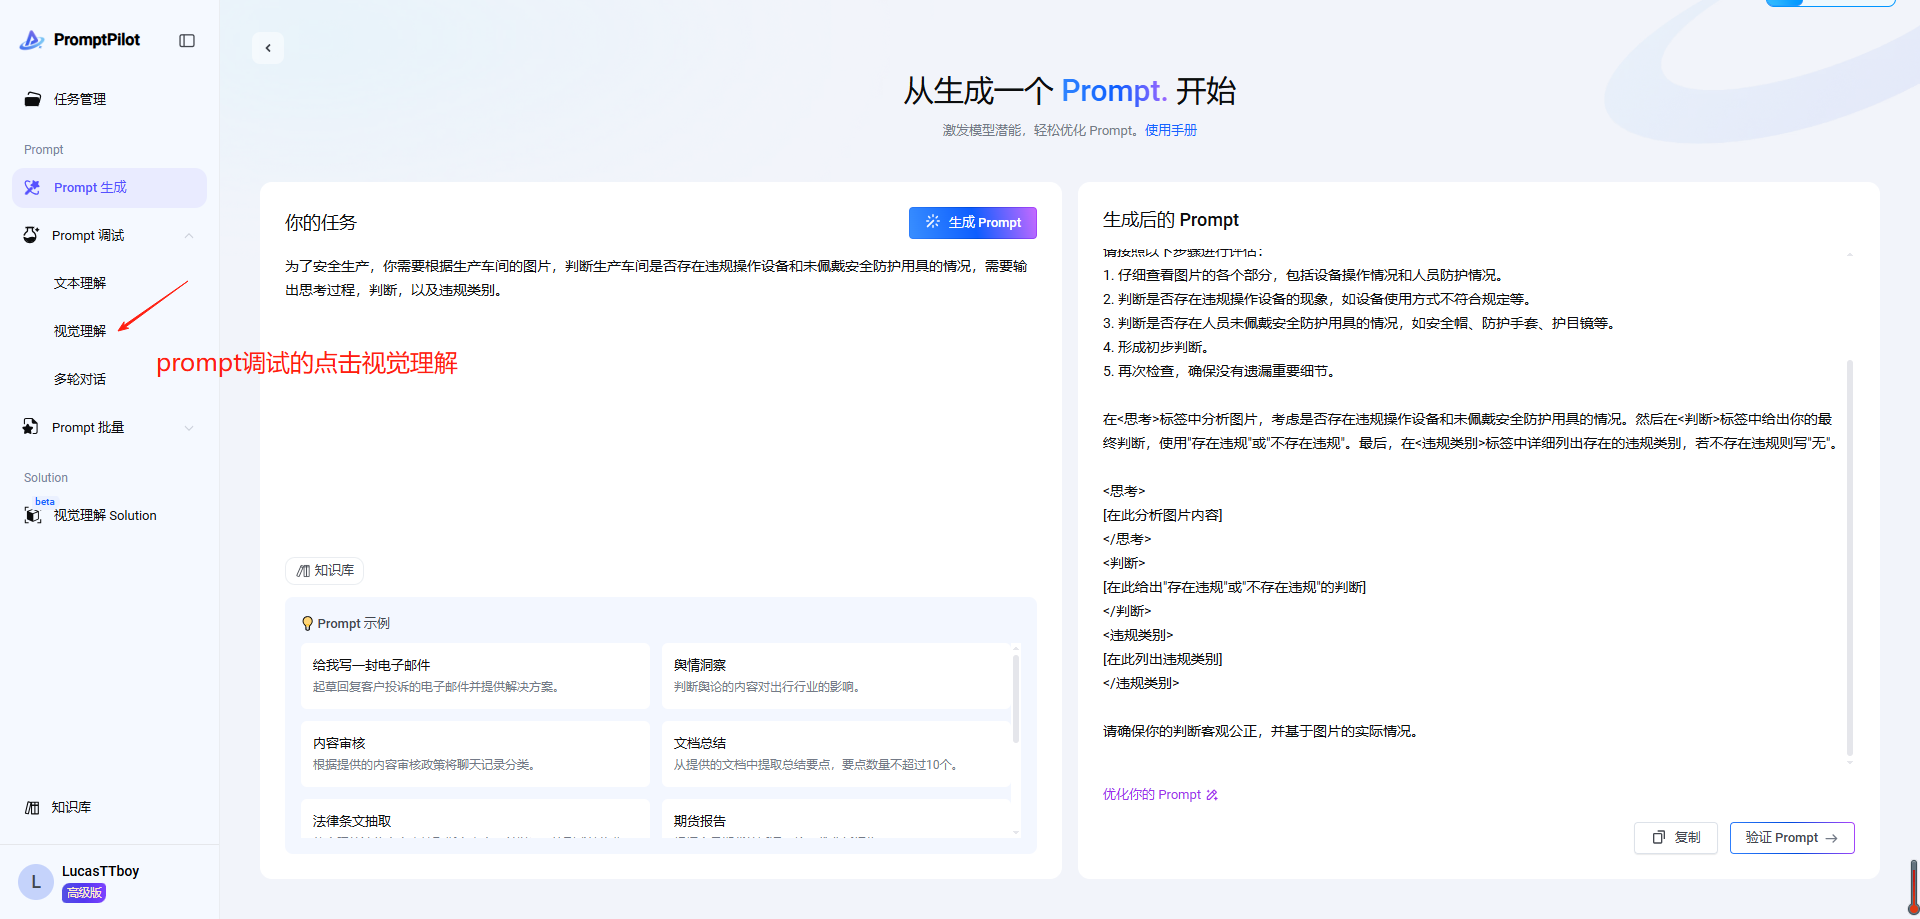
Task: Copy generated prompt with 复制 button
Action: (1676, 838)
